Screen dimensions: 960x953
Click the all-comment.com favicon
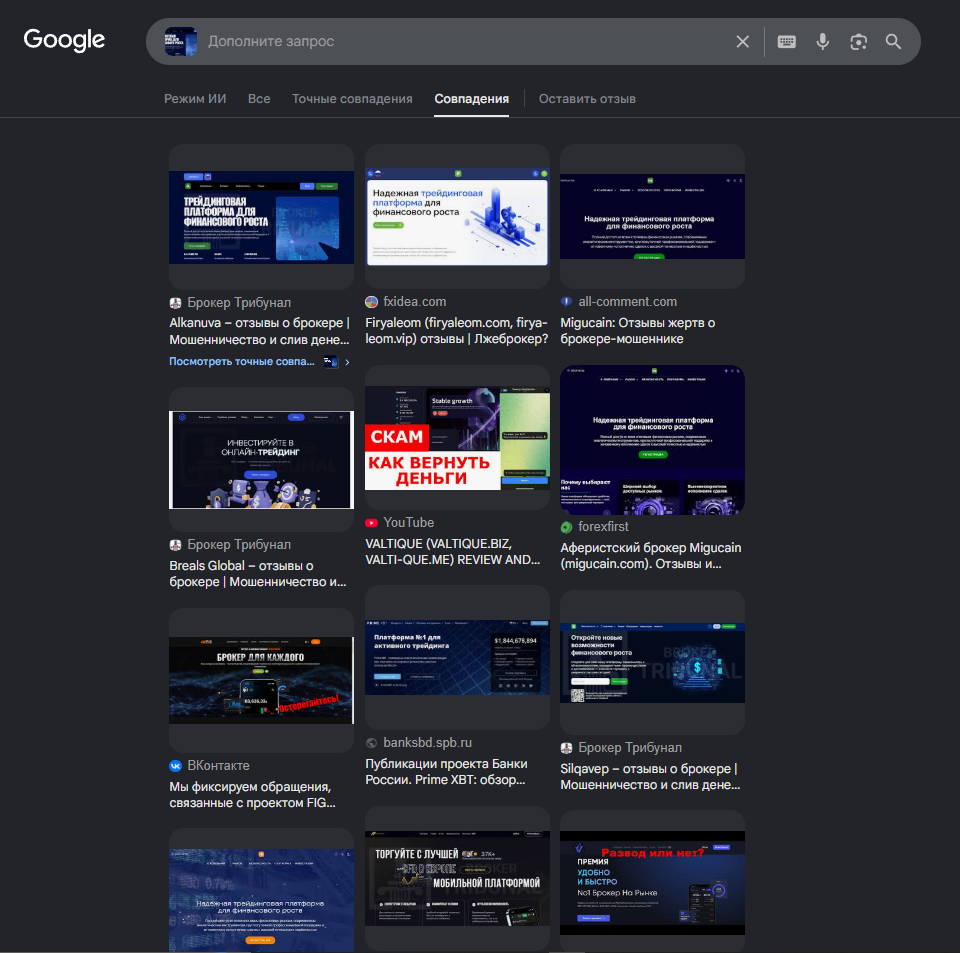566,302
